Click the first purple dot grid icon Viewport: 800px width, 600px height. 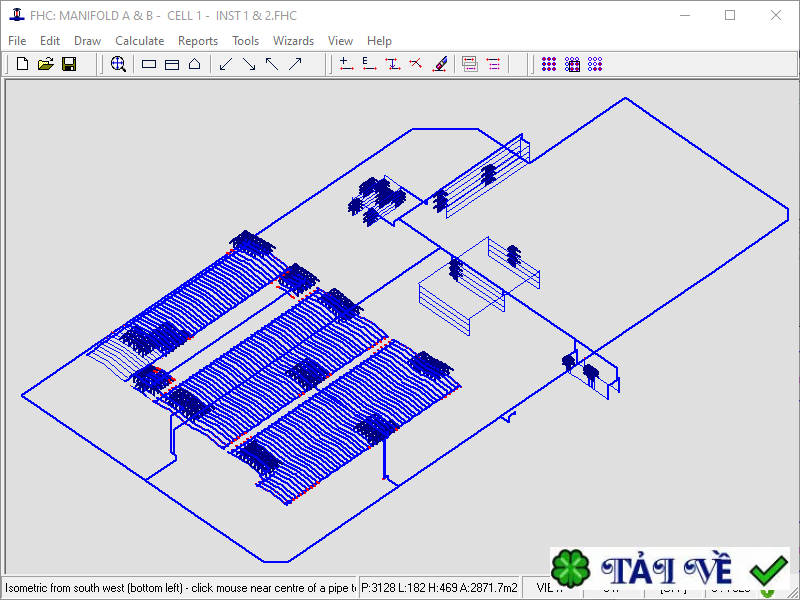click(x=549, y=64)
